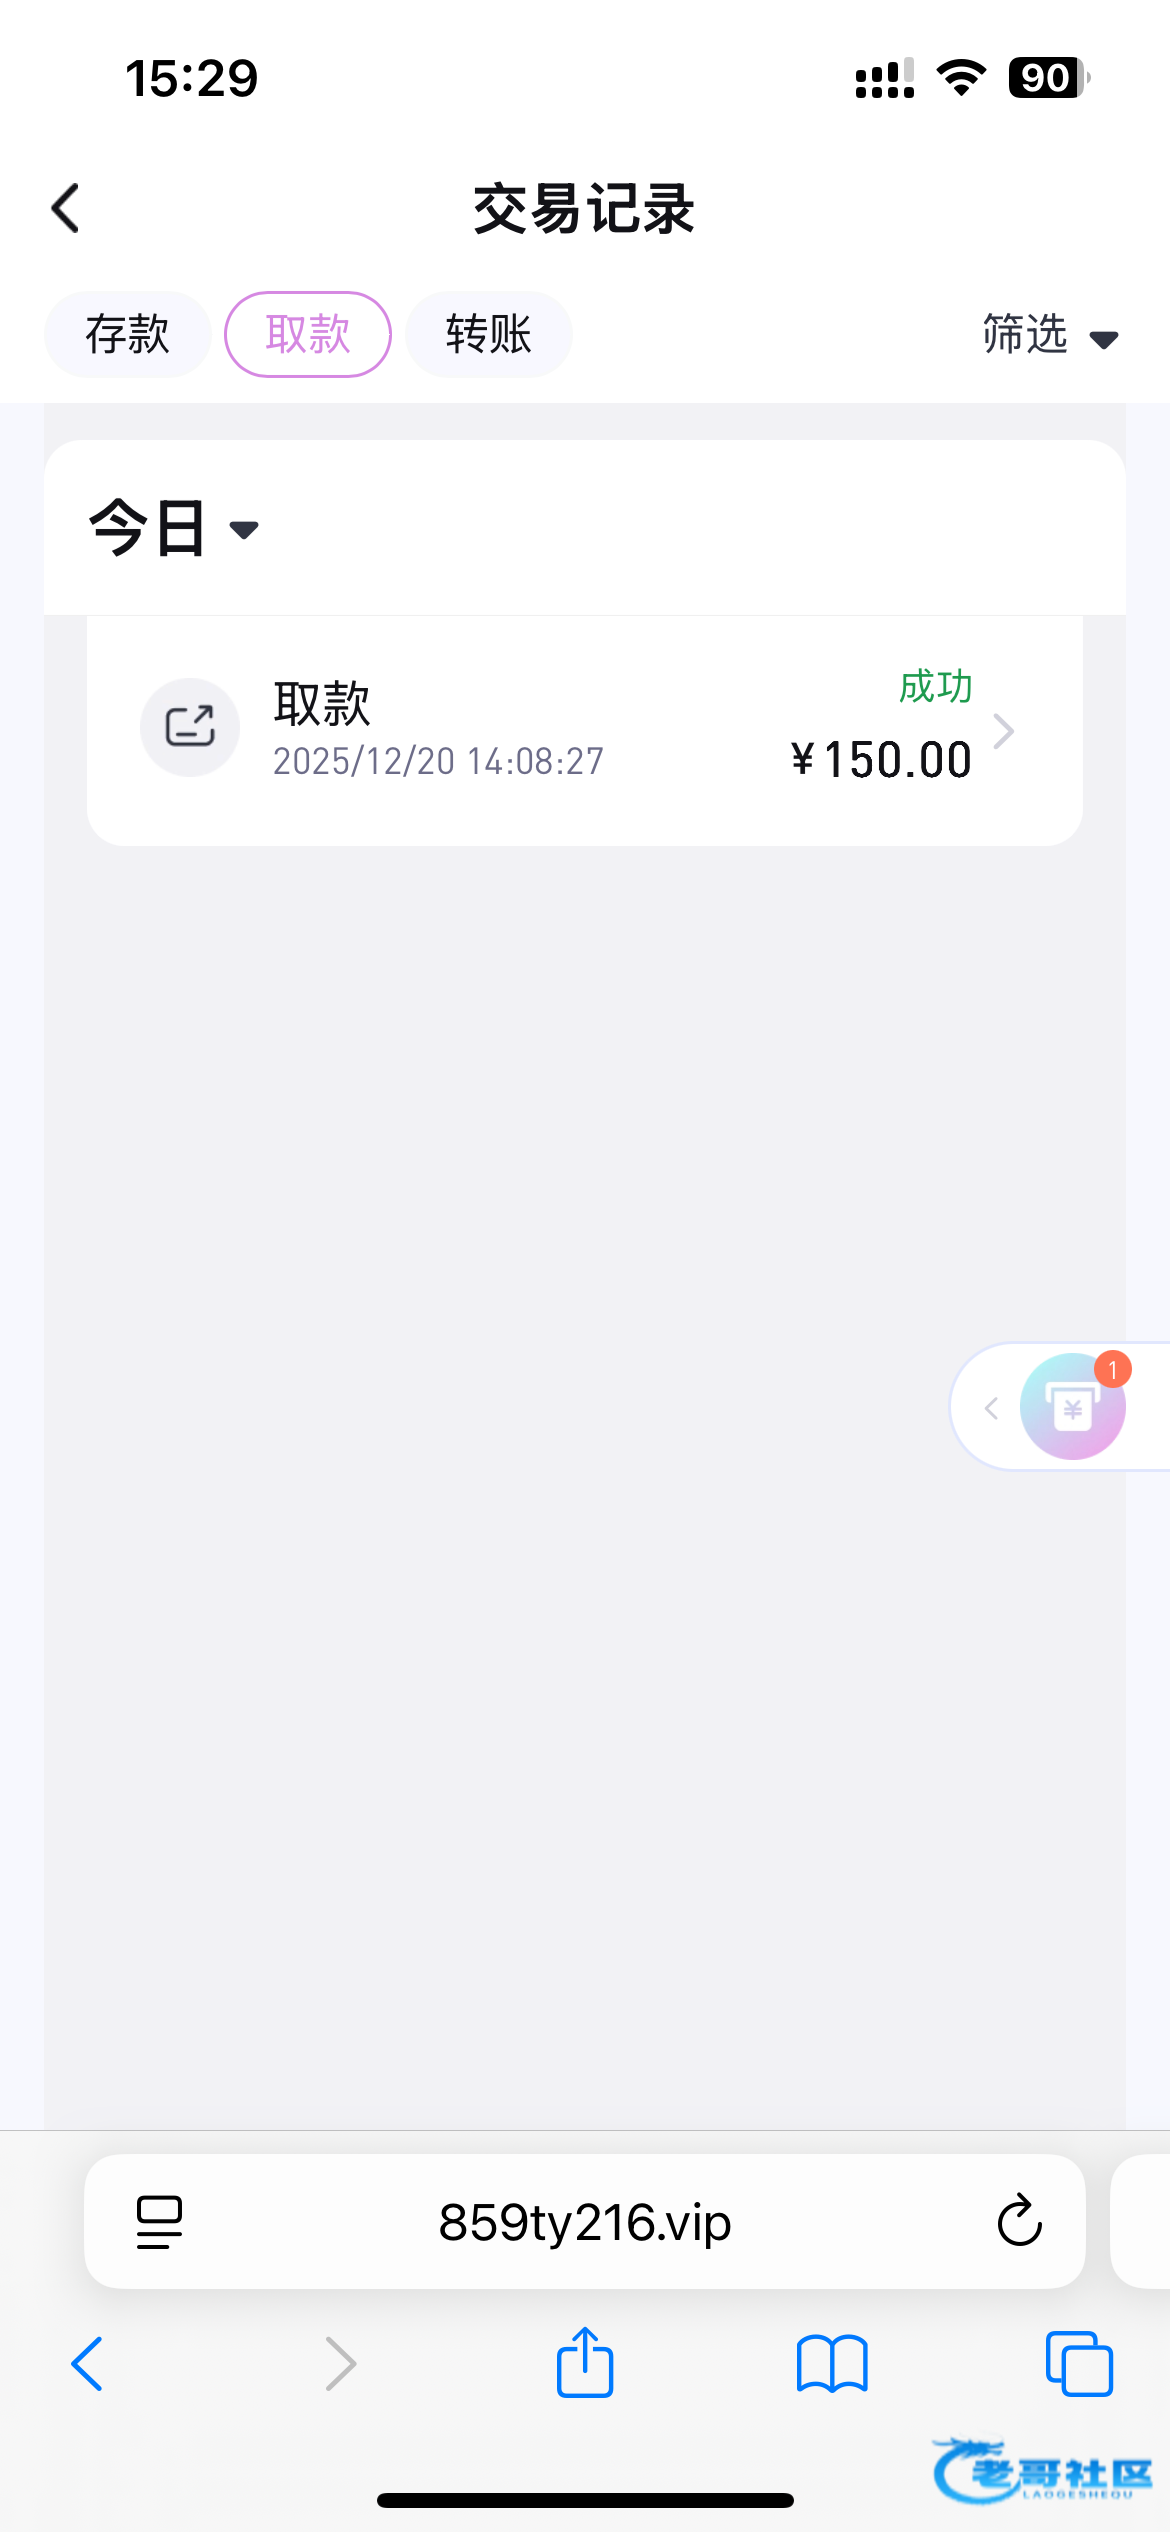Go back from transaction records page
Image resolution: width=1170 pixels, height=2532 pixels.
[x=66, y=209]
